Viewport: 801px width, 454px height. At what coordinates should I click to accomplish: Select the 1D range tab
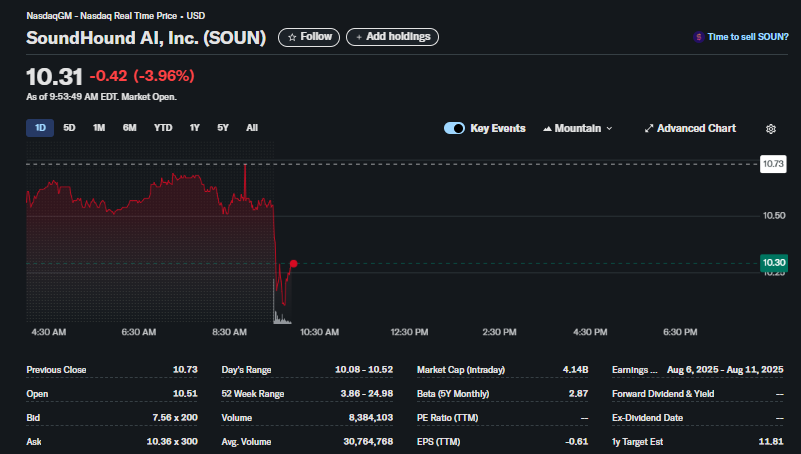tap(40, 128)
